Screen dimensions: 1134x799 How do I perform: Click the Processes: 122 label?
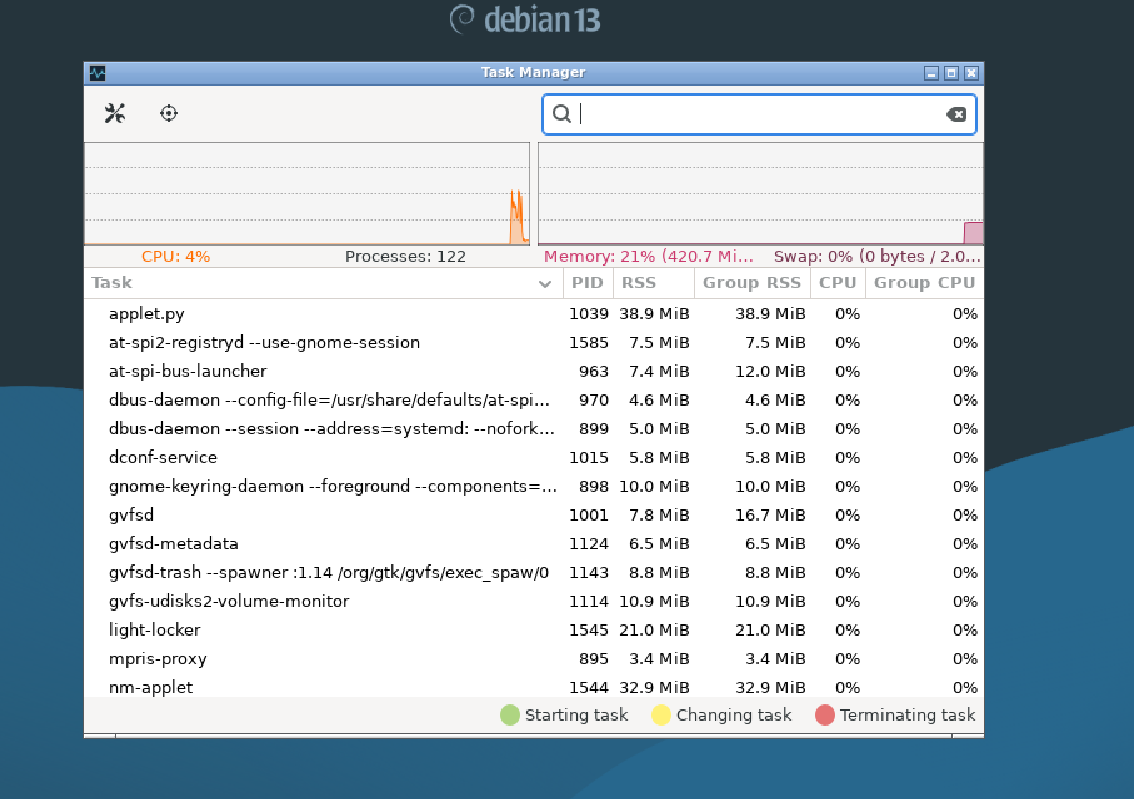(x=405, y=257)
